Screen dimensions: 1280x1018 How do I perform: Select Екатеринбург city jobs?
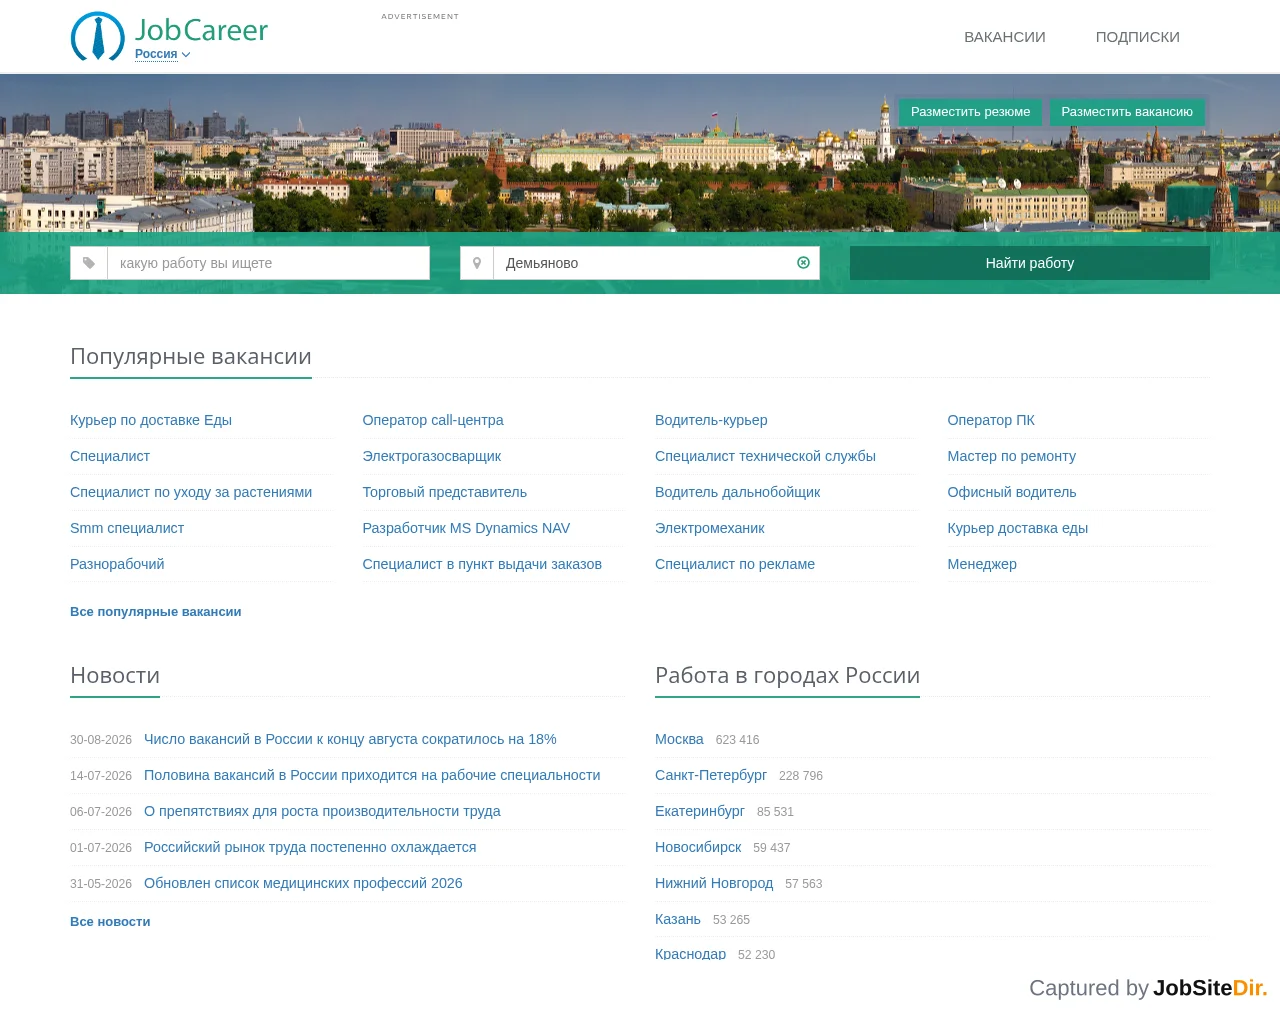[700, 811]
